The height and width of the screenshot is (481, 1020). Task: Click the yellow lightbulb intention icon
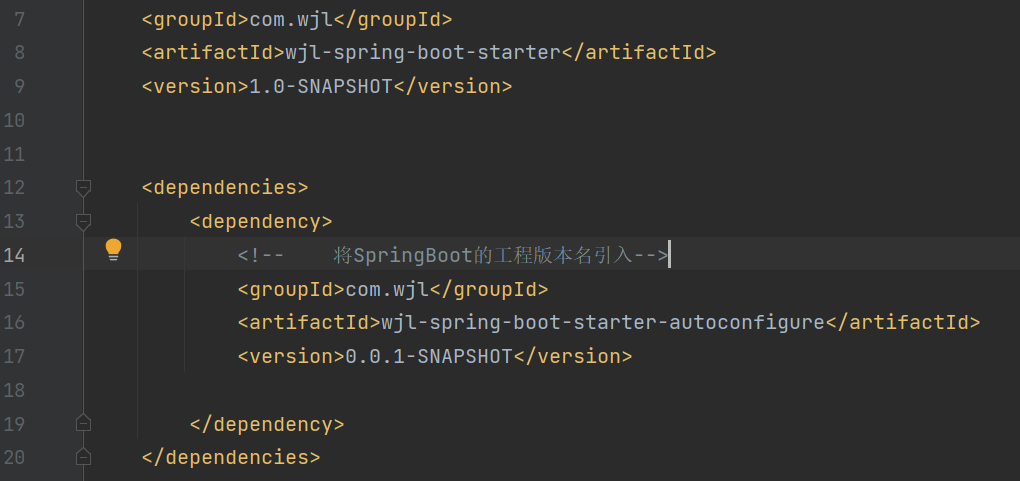point(113,249)
